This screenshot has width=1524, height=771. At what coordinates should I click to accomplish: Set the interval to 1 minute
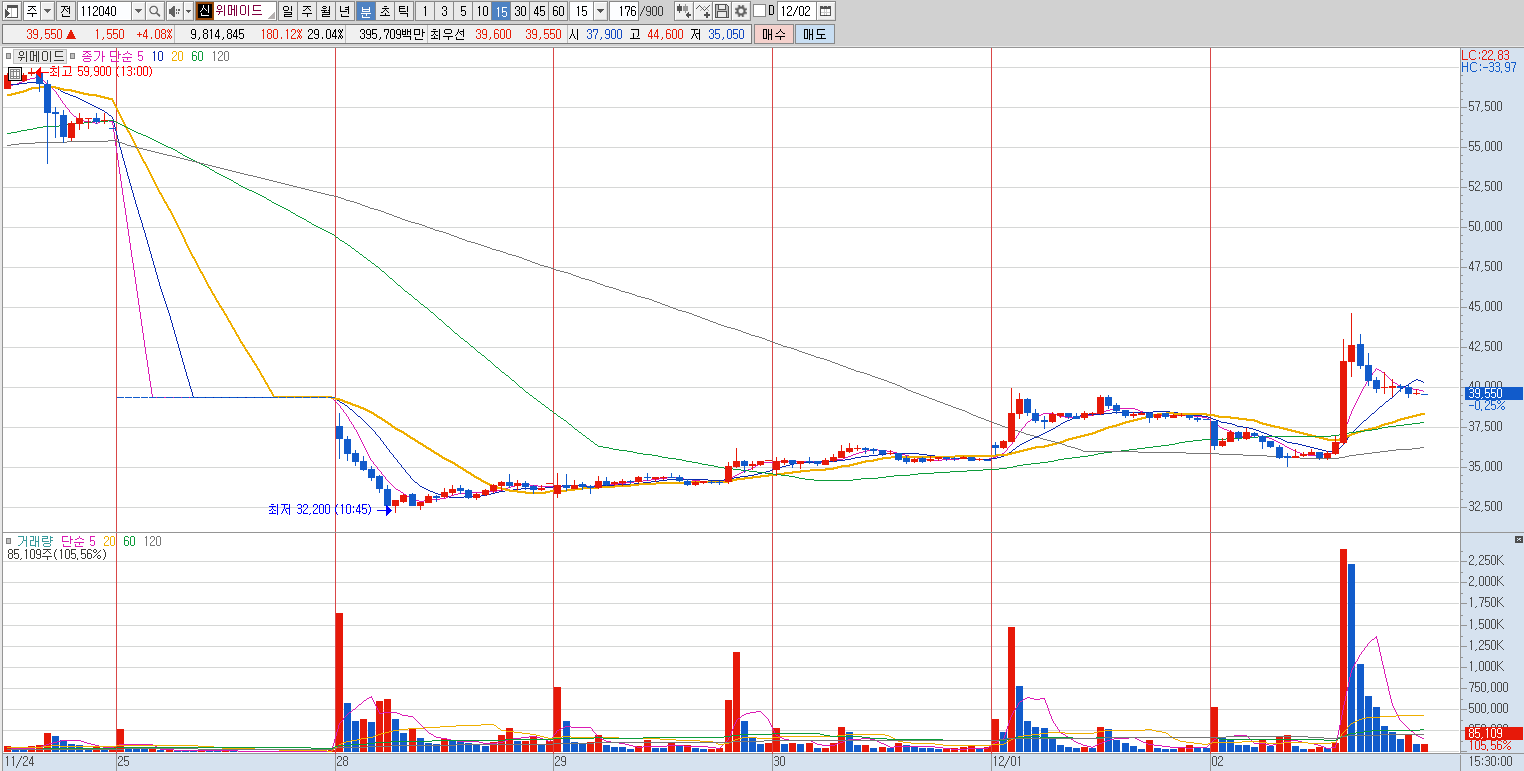(424, 11)
